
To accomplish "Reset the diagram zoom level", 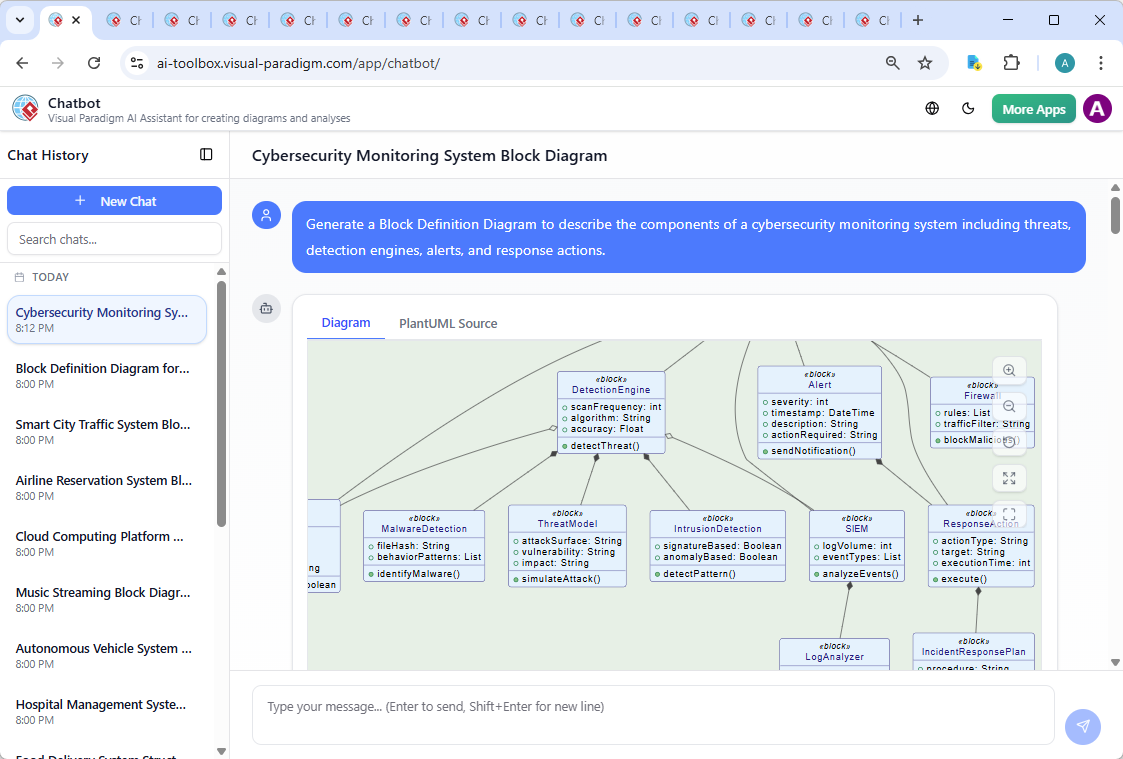I will point(1009,443).
